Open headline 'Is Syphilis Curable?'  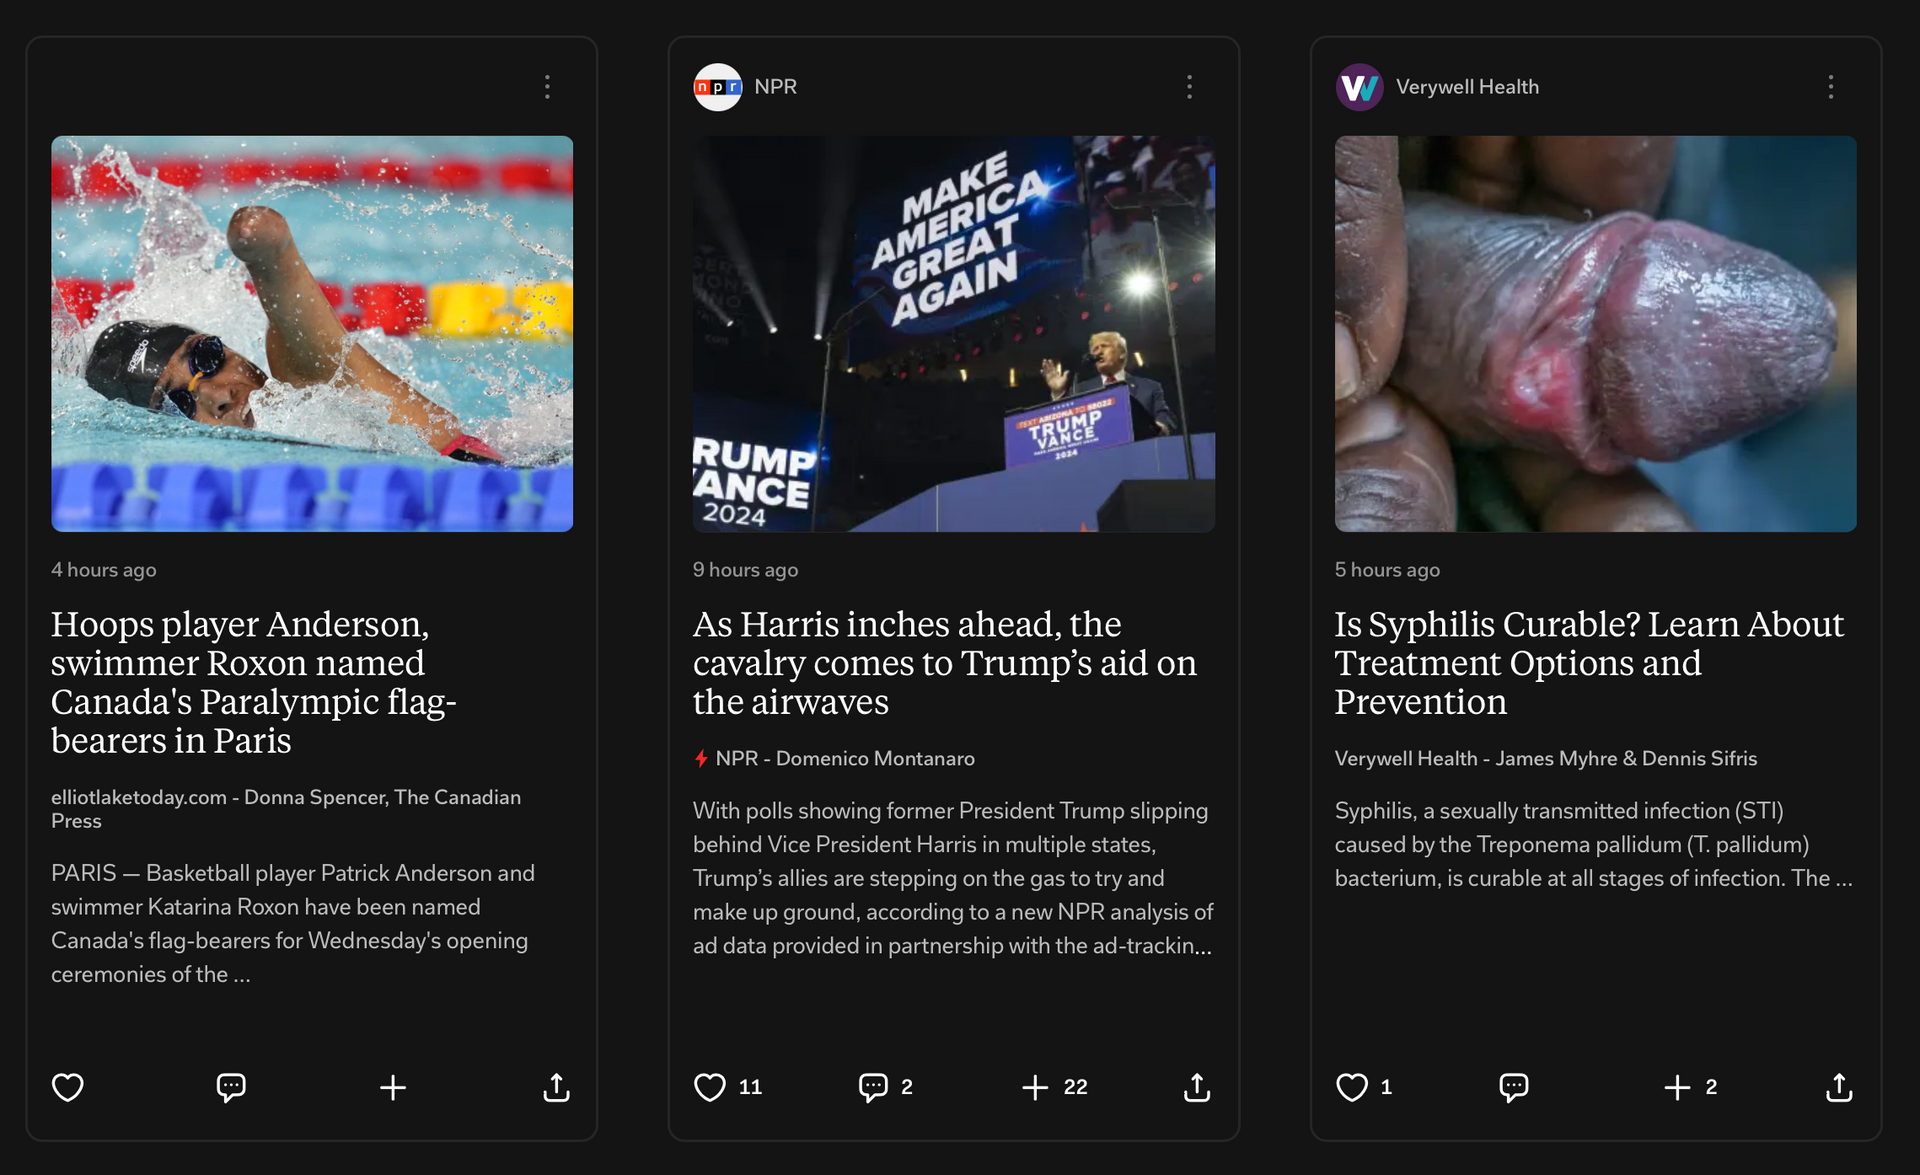pyautogui.click(x=1589, y=662)
